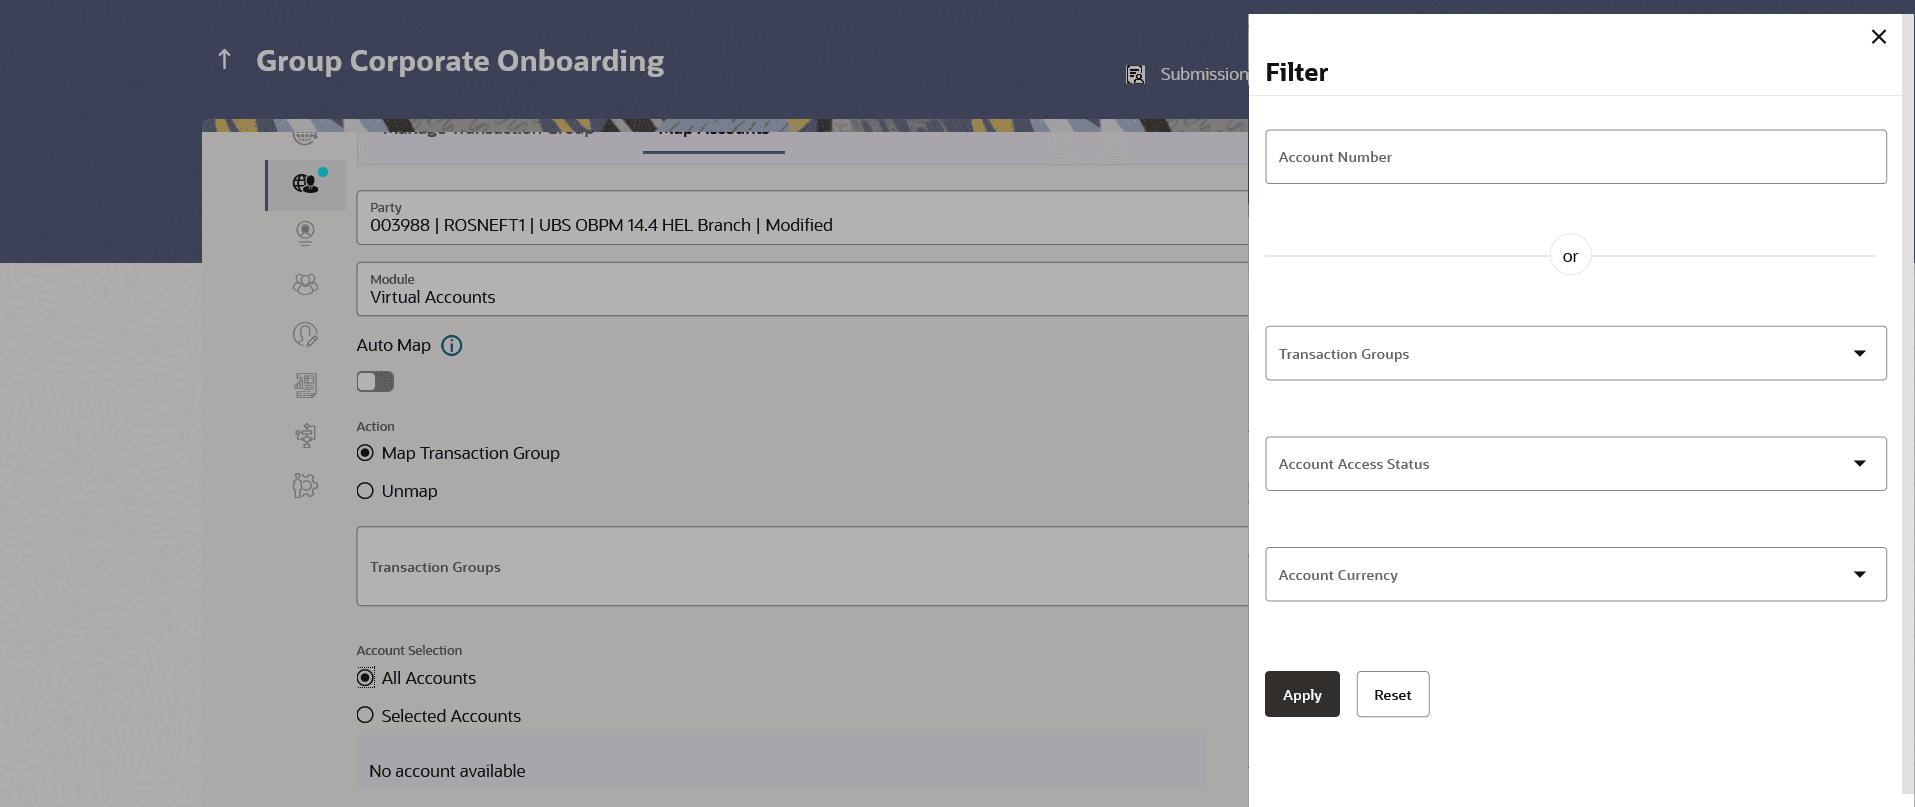Click the workflow diagram sidebar icon
The width and height of the screenshot is (1915, 807).
click(305, 435)
